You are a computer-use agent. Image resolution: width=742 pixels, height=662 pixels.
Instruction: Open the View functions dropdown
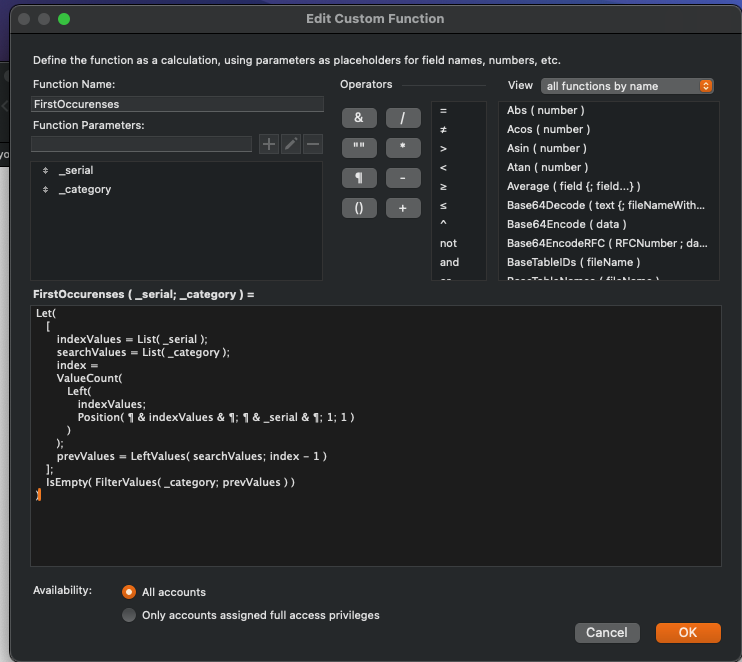pyautogui.click(x=627, y=86)
